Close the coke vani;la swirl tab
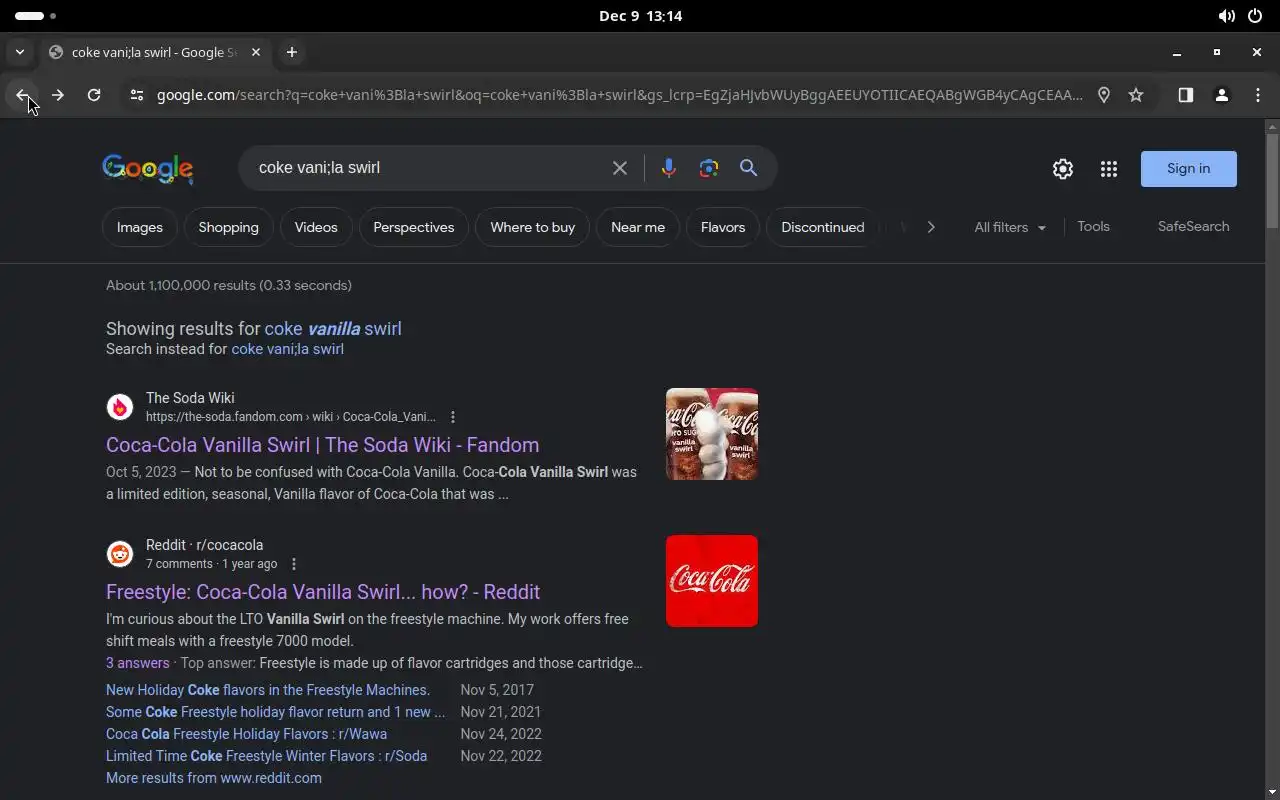 tap(256, 52)
